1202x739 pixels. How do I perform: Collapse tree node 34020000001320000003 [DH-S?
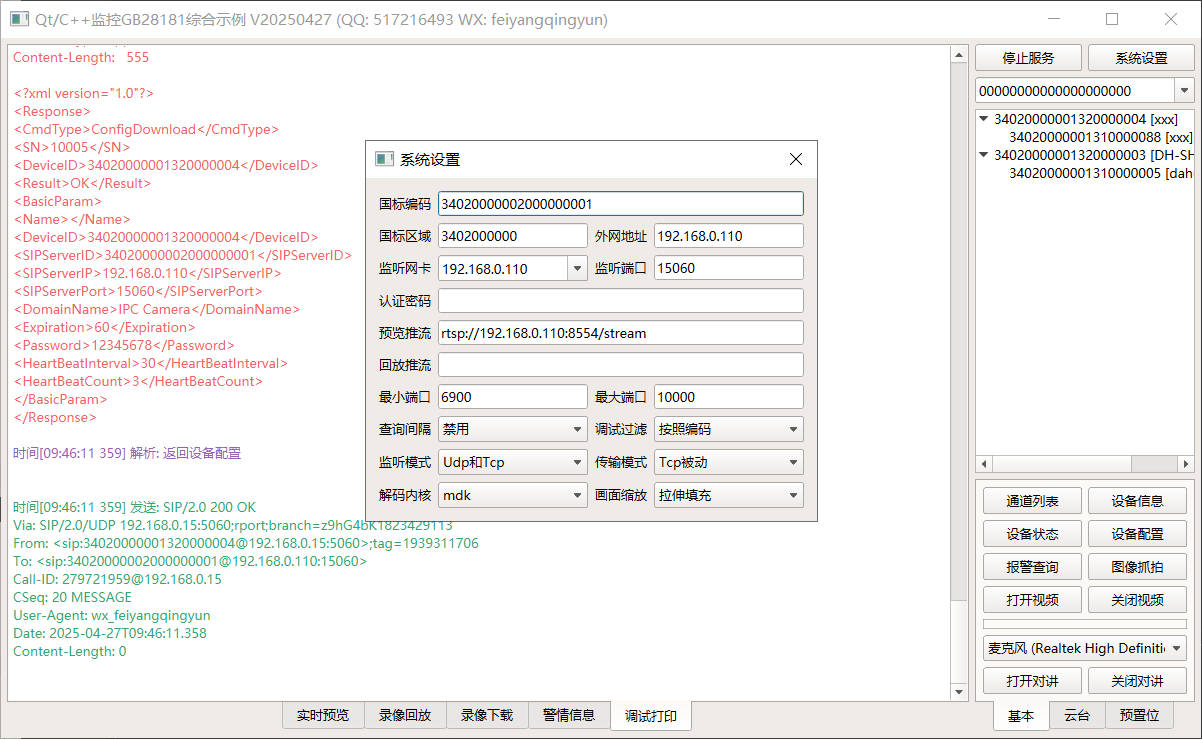[984, 155]
